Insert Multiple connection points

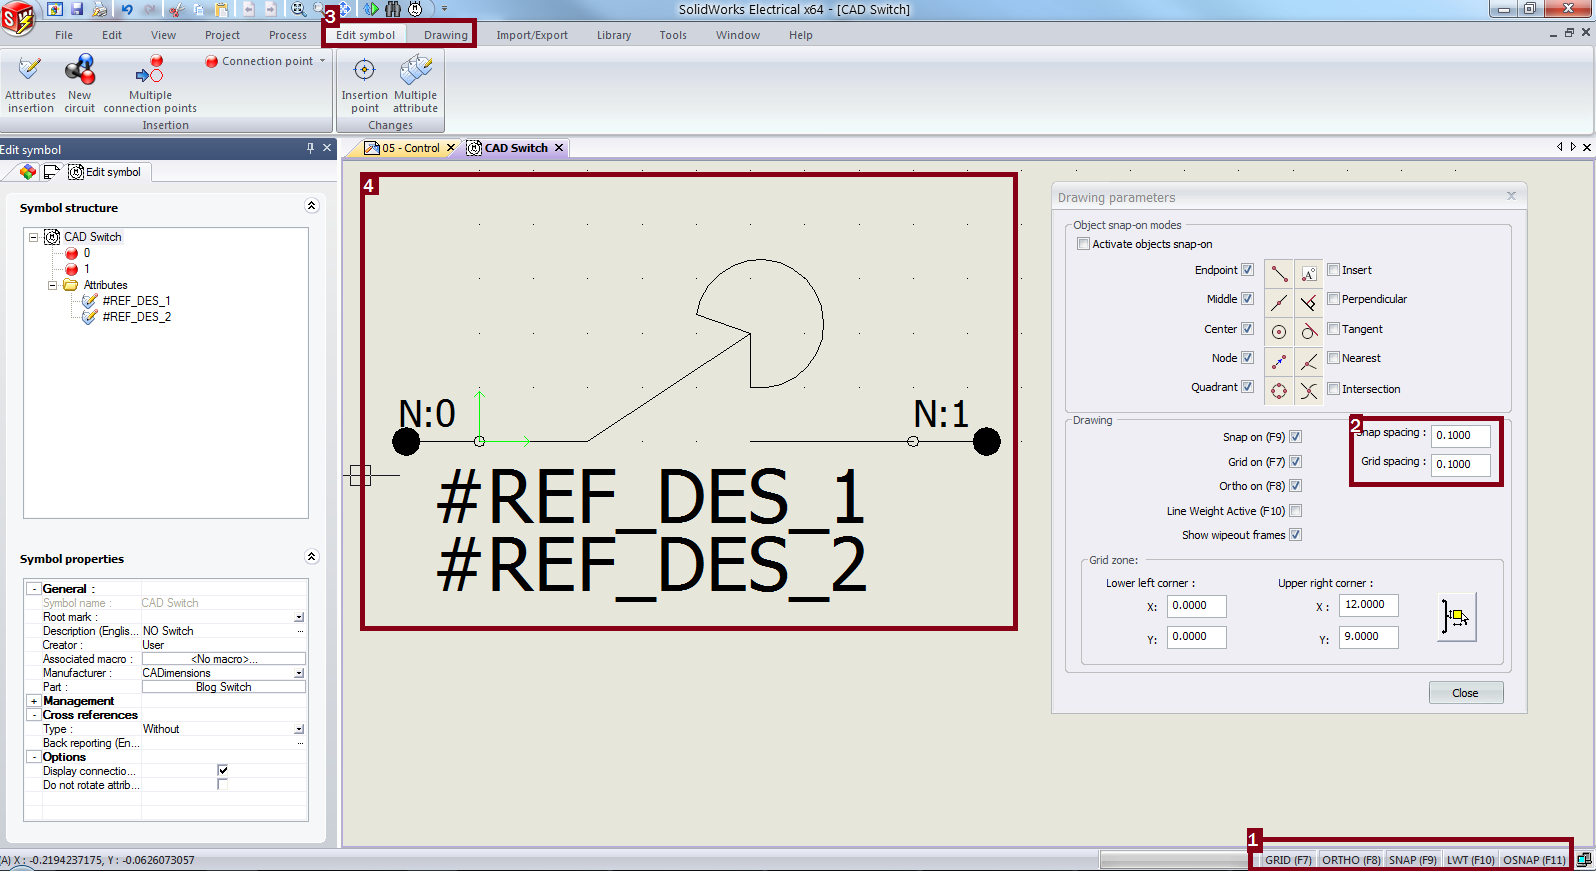pyautogui.click(x=150, y=84)
